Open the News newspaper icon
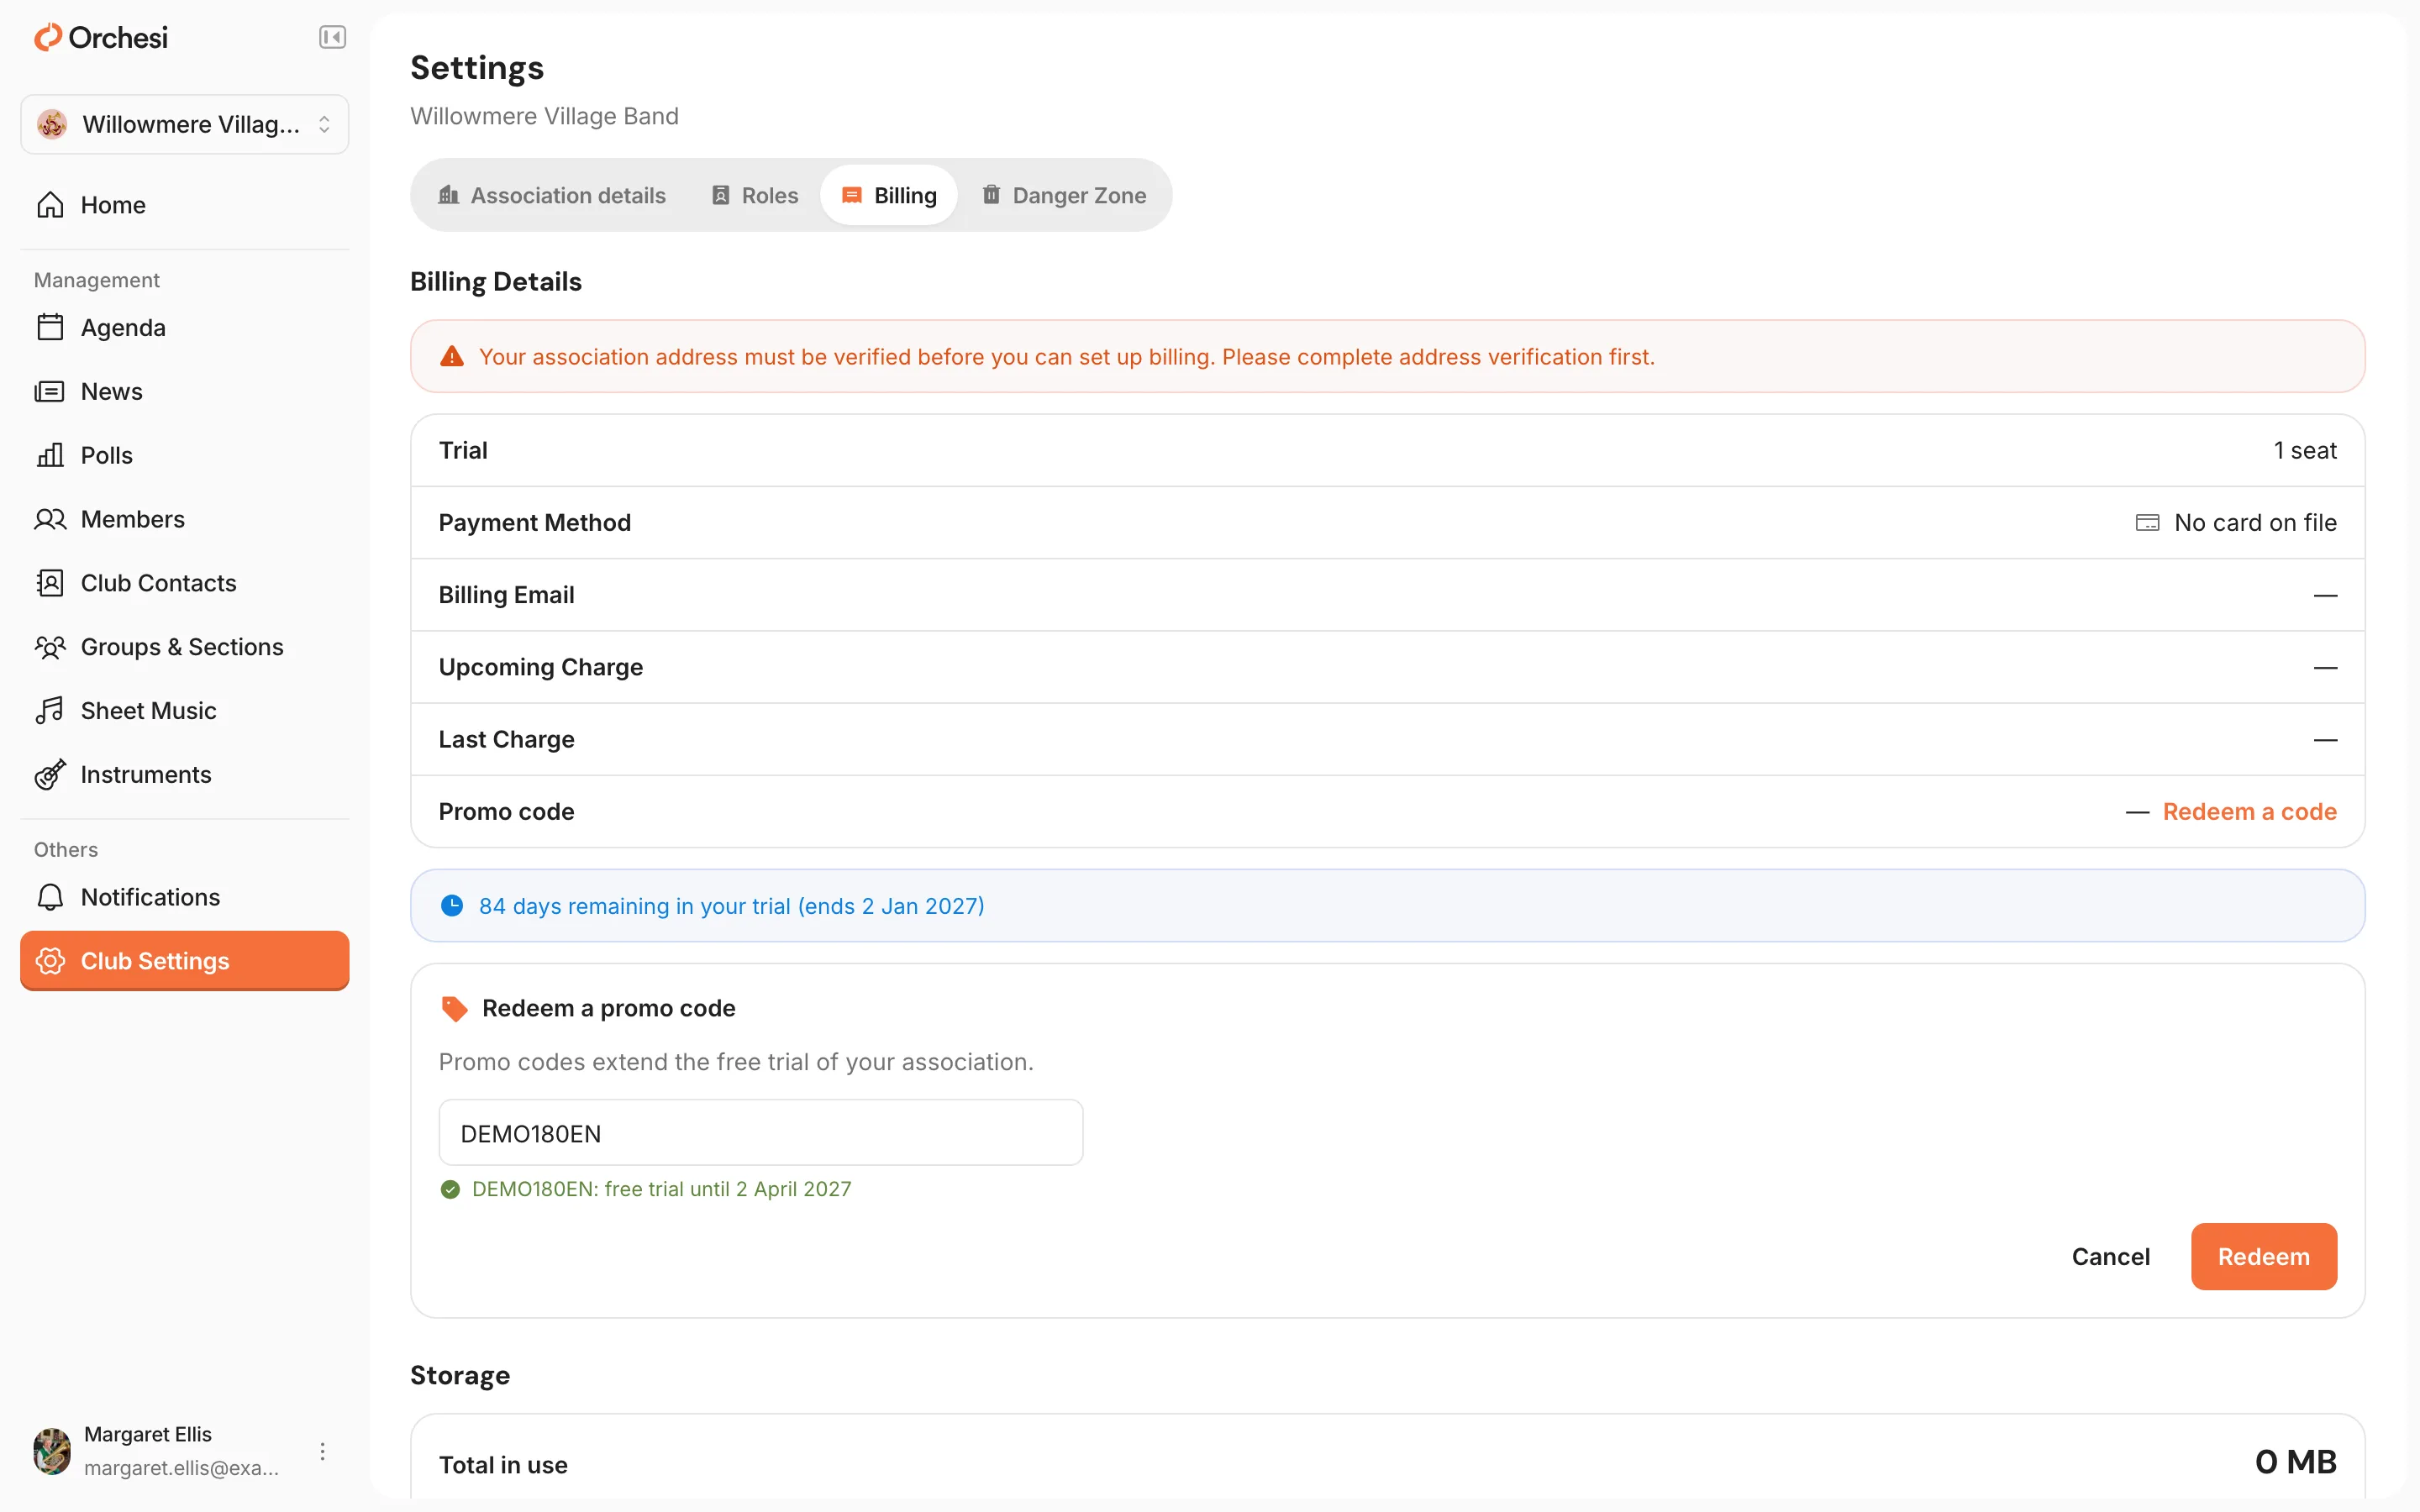The image size is (2420, 1512). (x=50, y=391)
